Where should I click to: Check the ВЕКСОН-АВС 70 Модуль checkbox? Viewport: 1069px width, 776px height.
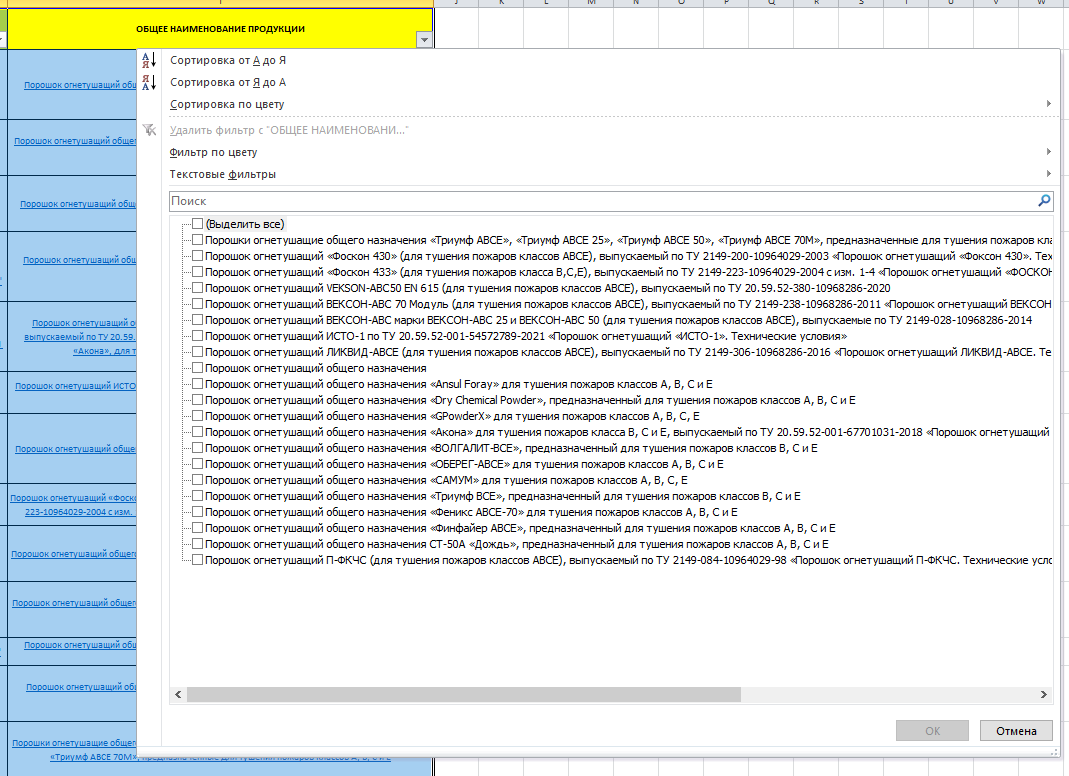[197, 304]
